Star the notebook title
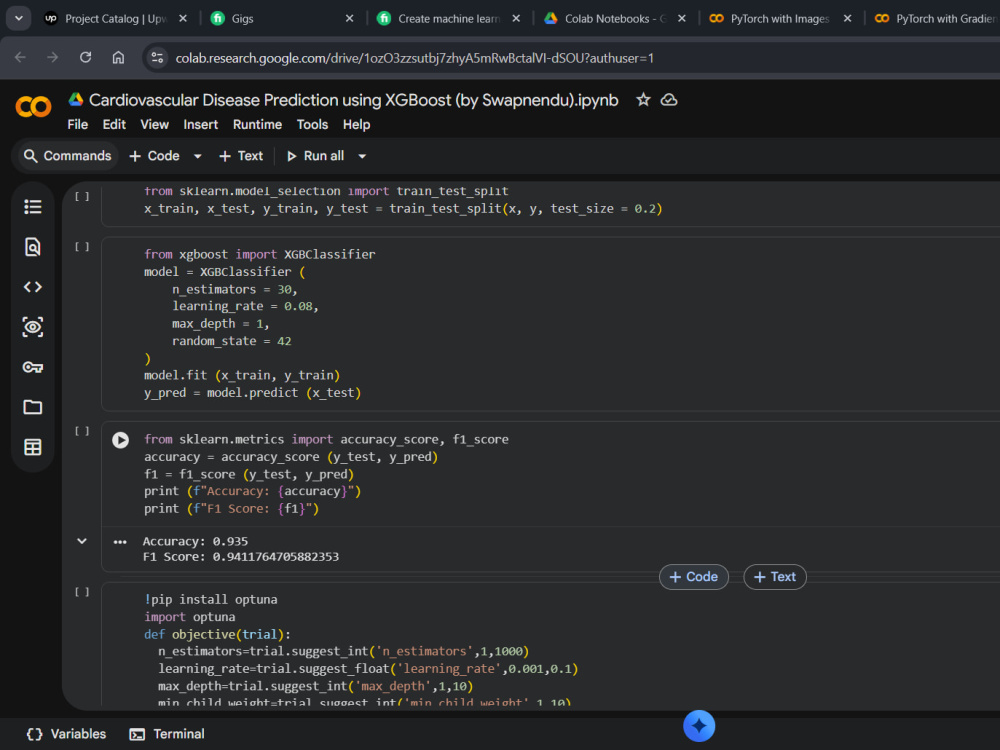The width and height of the screenshot is (1000, 750). [x=643, y=100]
